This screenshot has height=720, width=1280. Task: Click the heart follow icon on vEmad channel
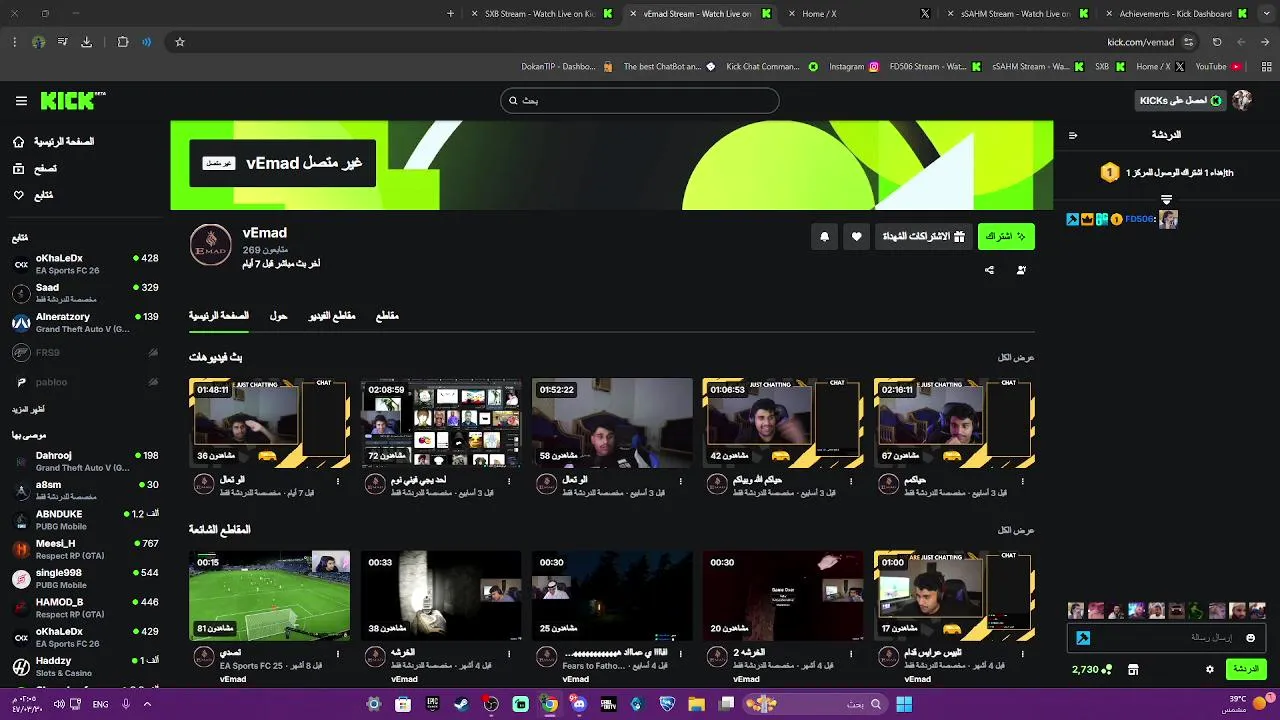tap(856, 237)
